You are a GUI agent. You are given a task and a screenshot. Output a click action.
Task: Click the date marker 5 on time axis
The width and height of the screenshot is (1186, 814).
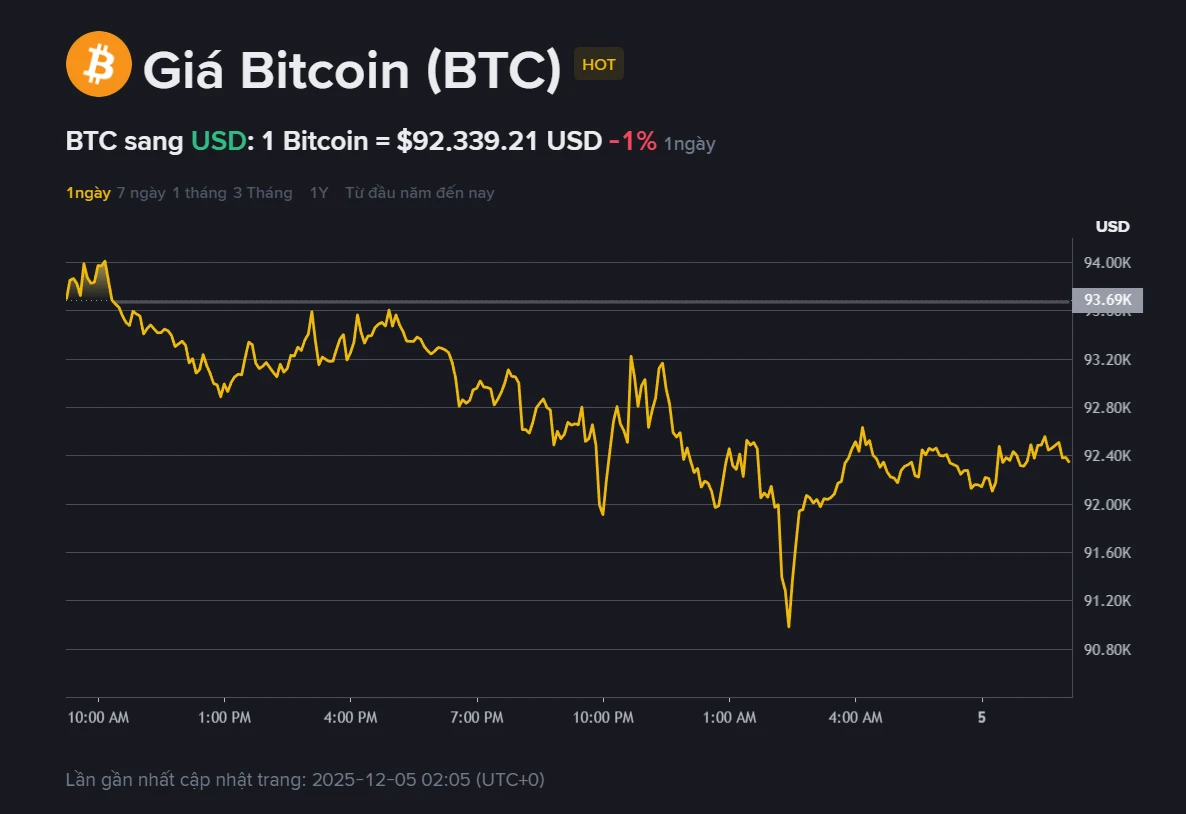[x=982, y=718]
